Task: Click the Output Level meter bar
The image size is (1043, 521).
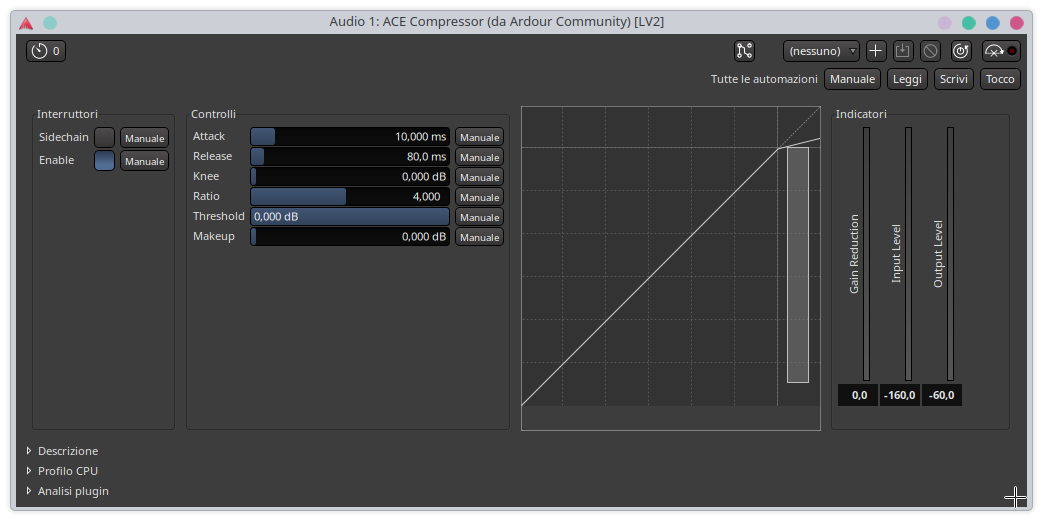Action: click(x=950, y=254)
